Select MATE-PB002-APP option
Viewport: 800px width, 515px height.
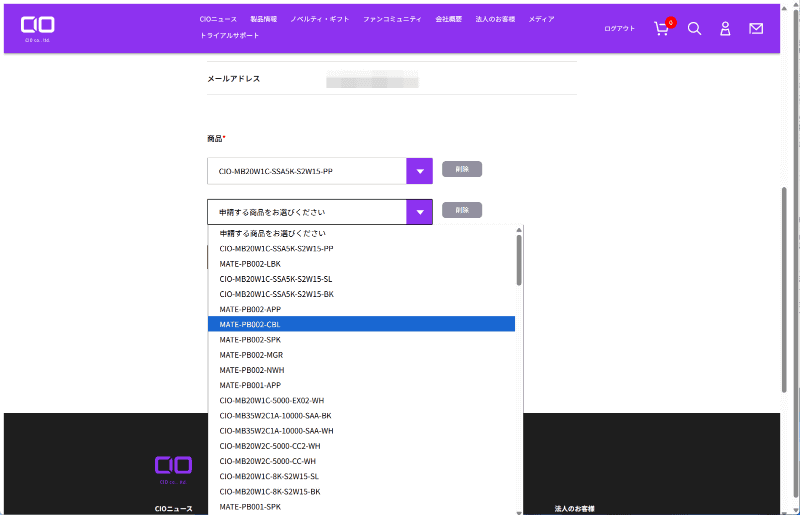361,309
